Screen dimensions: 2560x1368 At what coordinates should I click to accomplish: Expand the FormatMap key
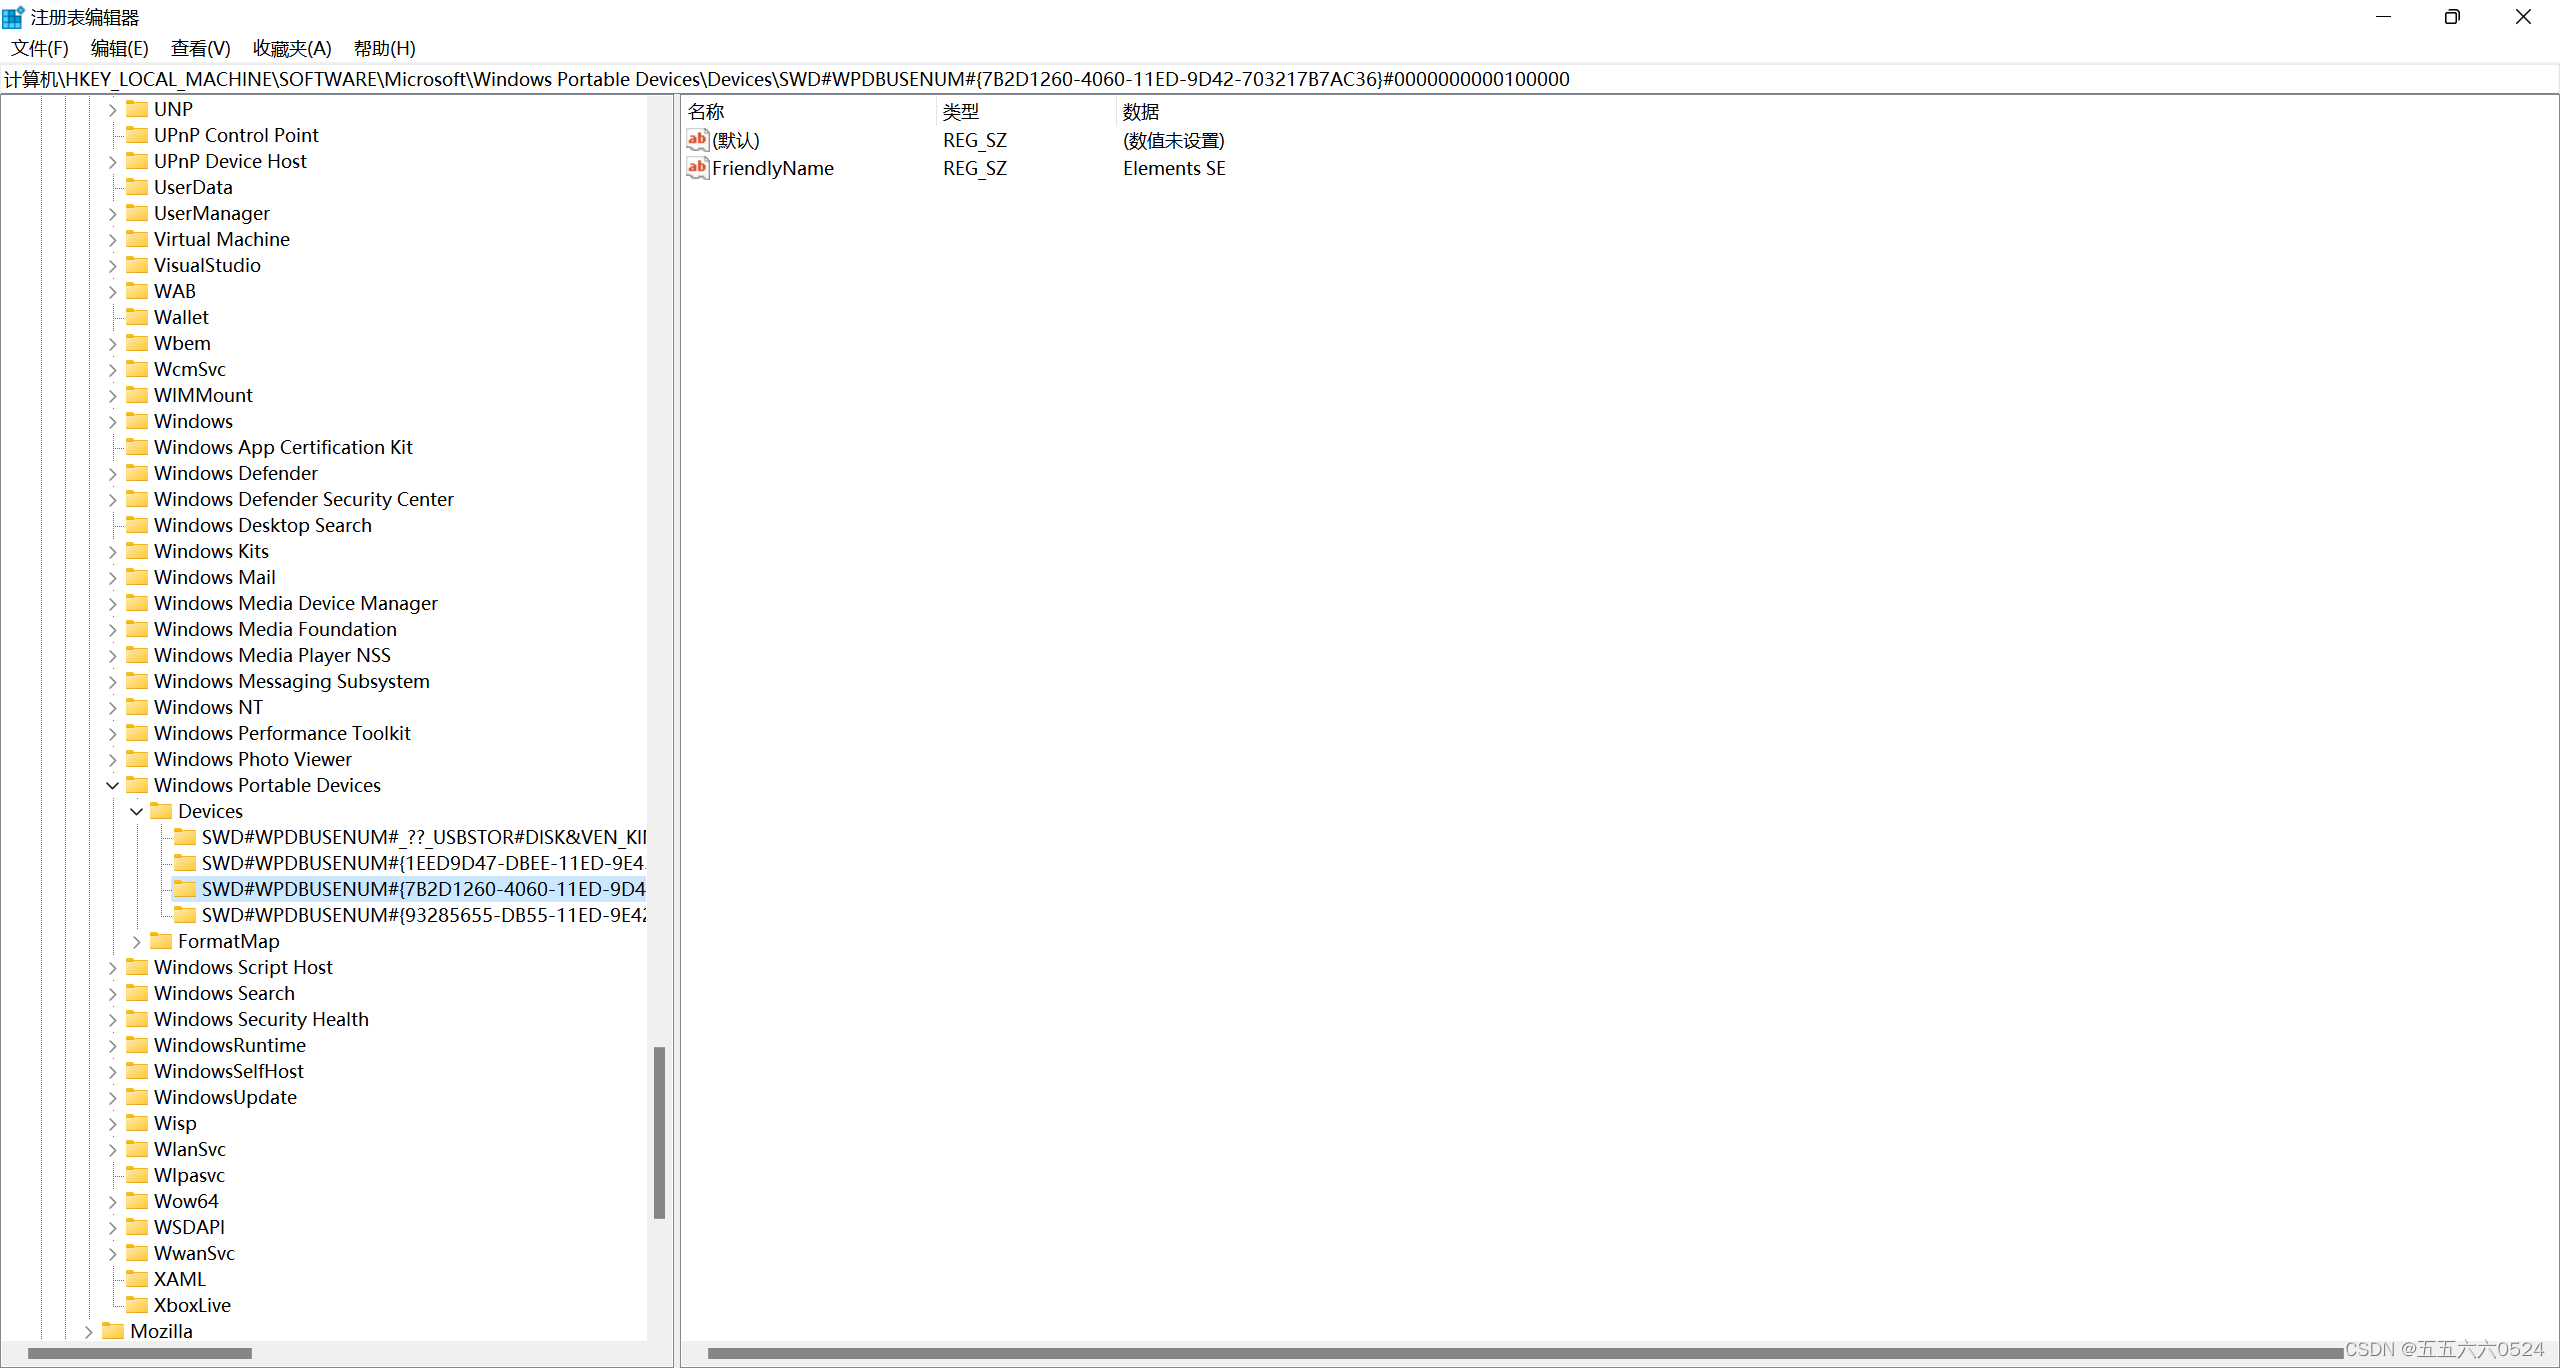137,941
